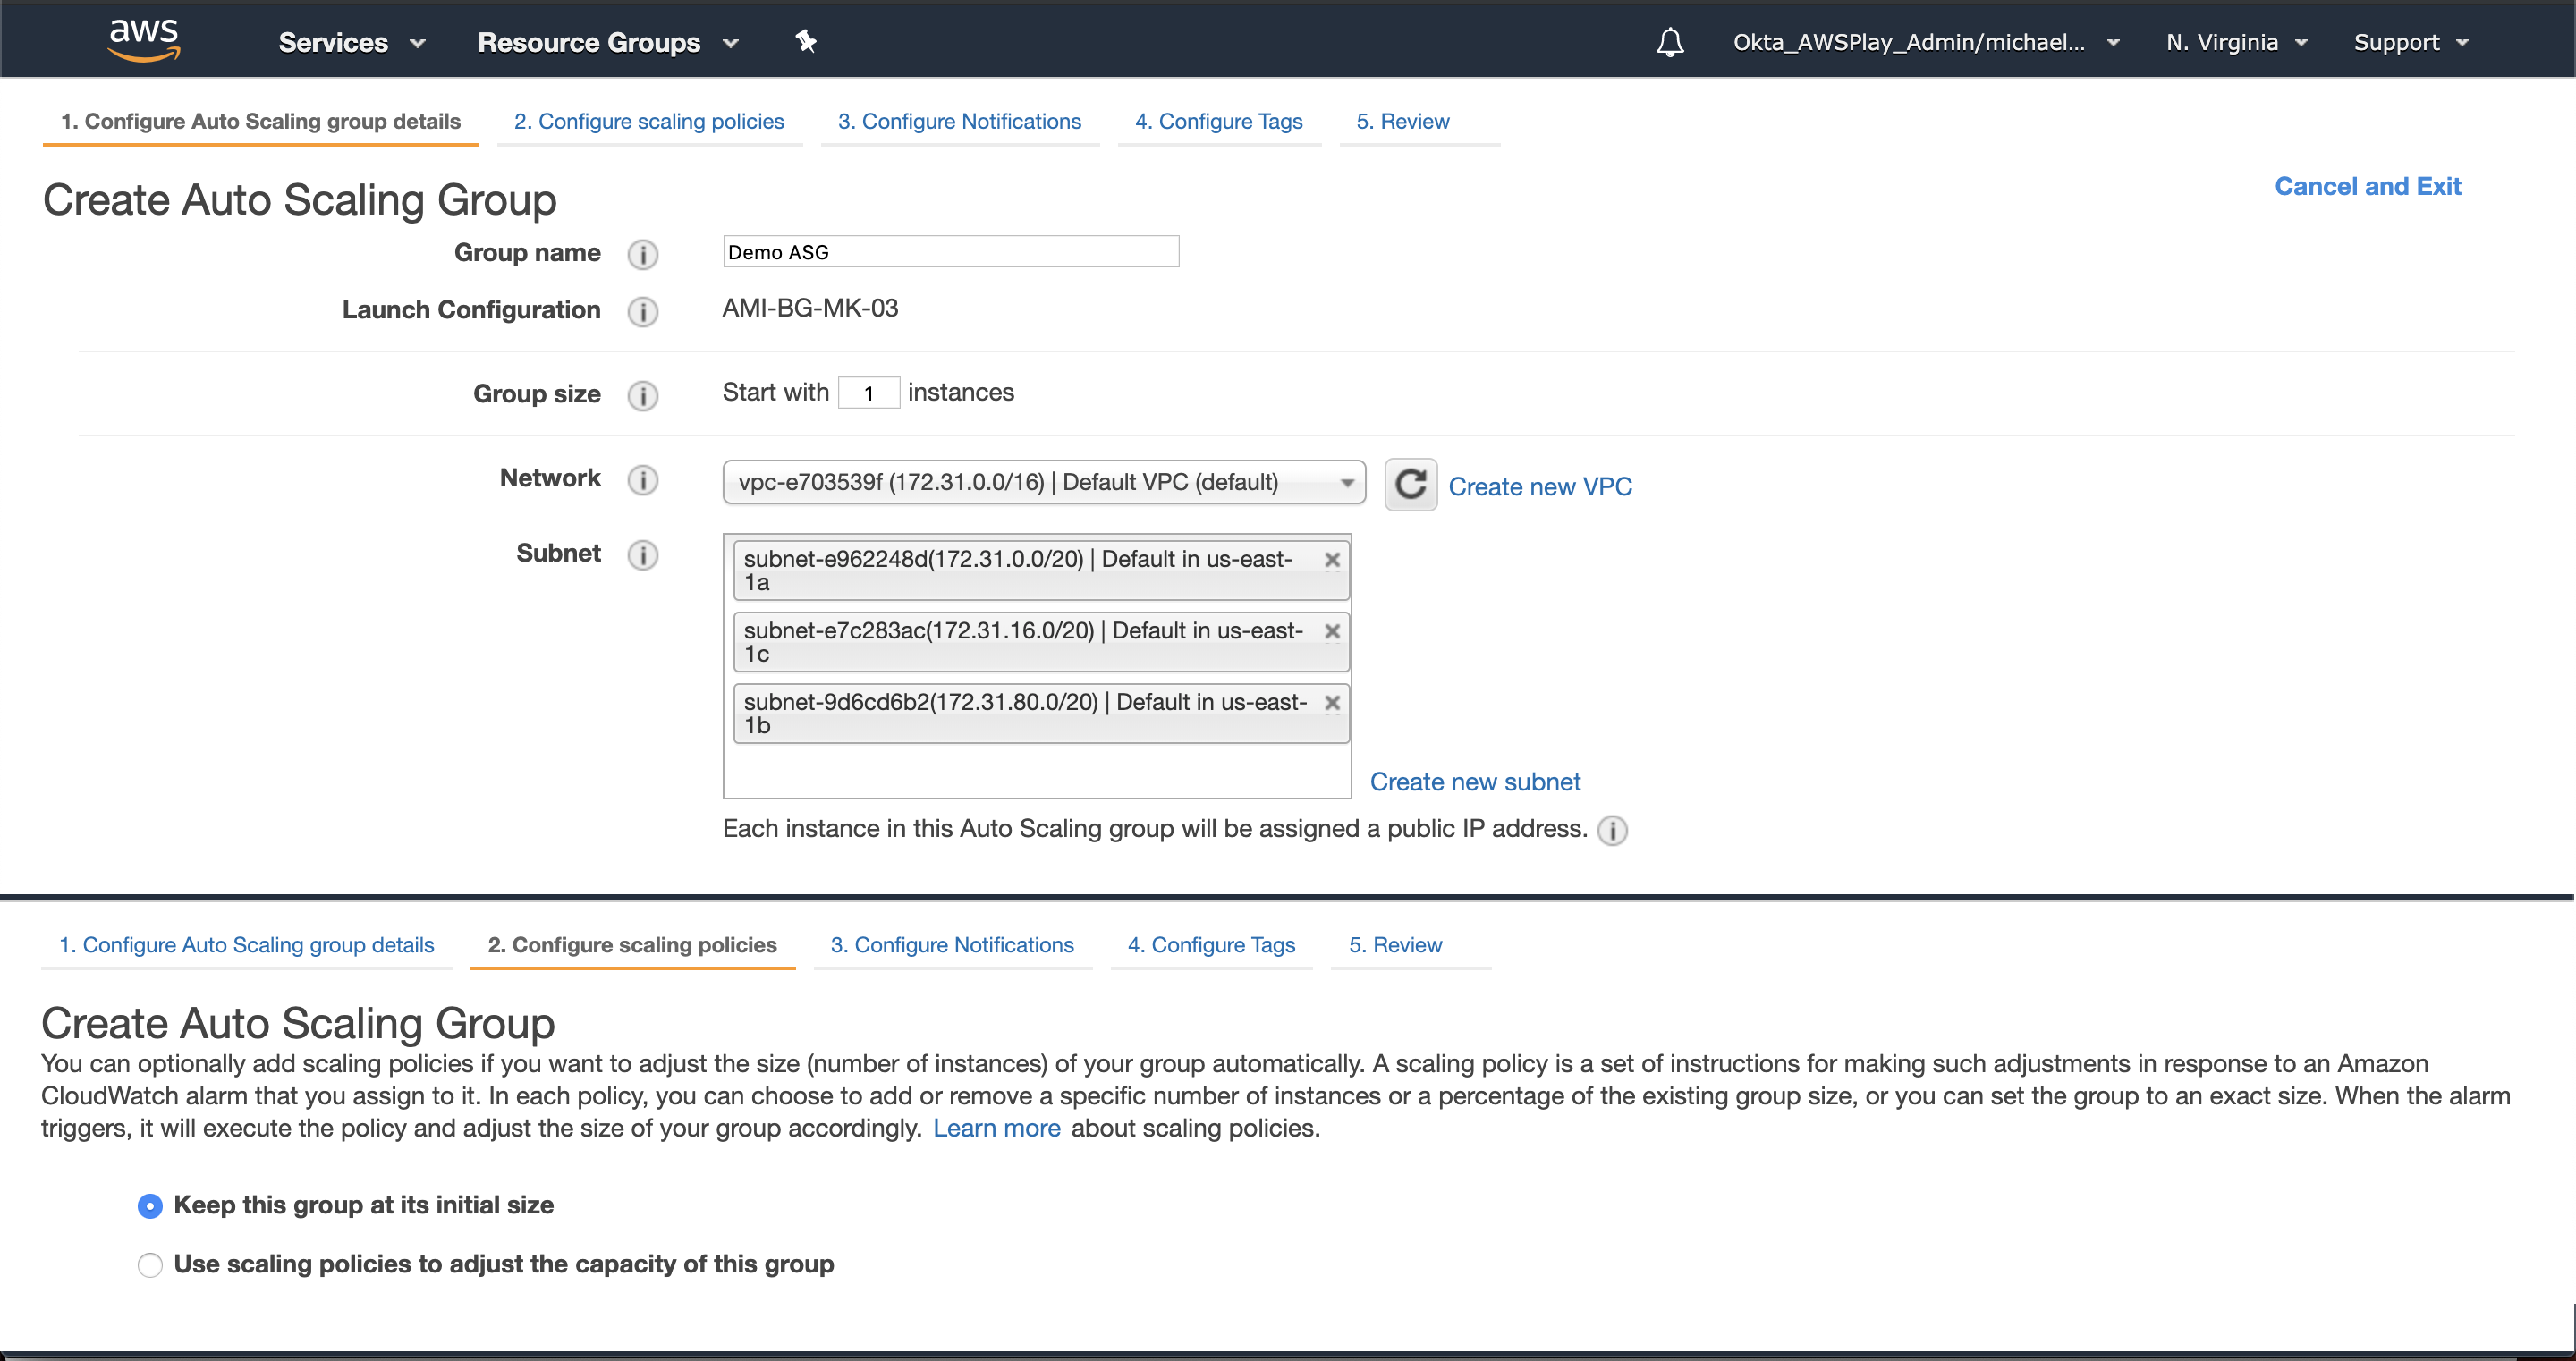Switch to top tab 4 Configure Tags

pos(1218,122)
